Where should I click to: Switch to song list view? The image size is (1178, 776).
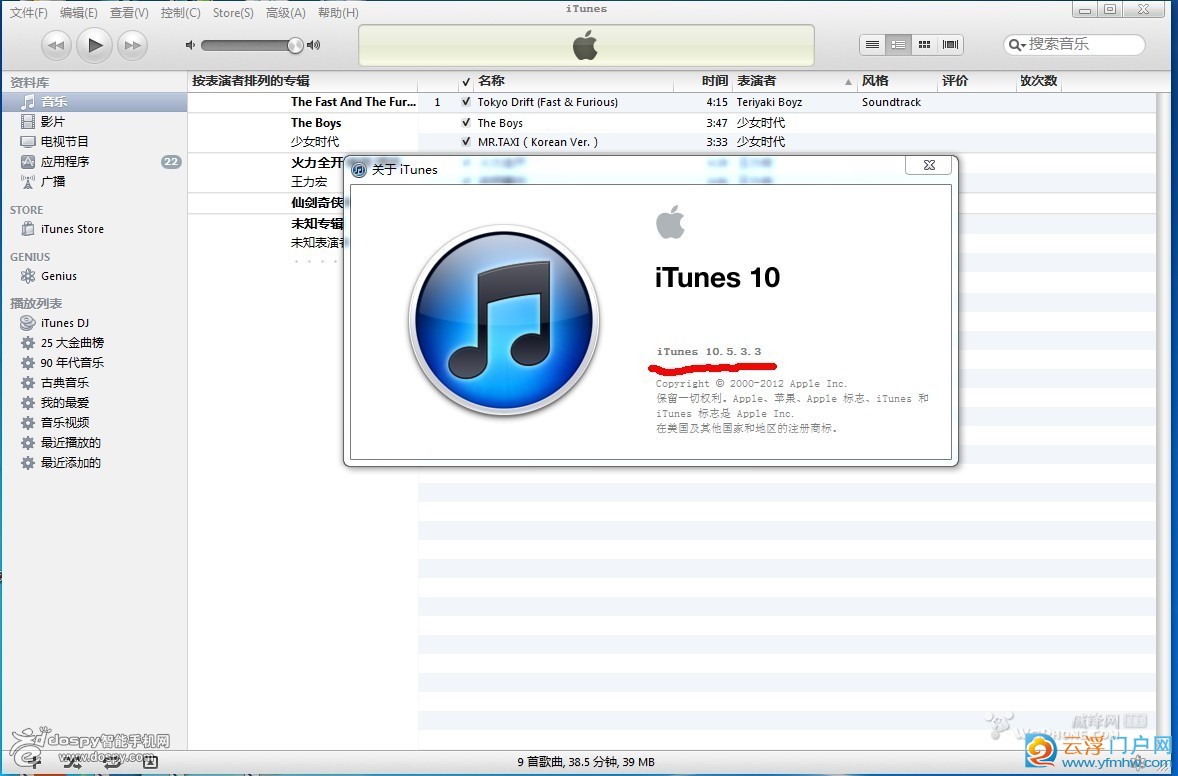coord(872,44)
